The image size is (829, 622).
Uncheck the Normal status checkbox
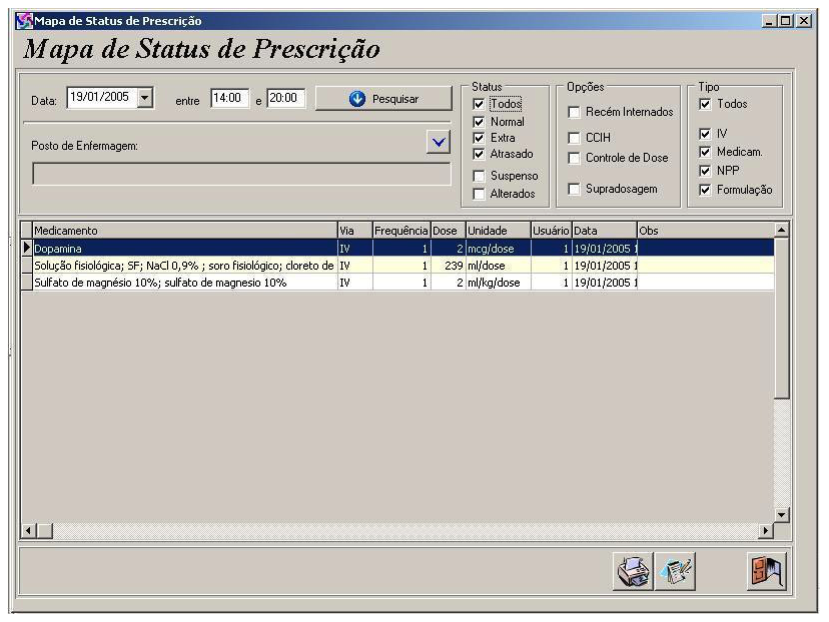[478, 122]
